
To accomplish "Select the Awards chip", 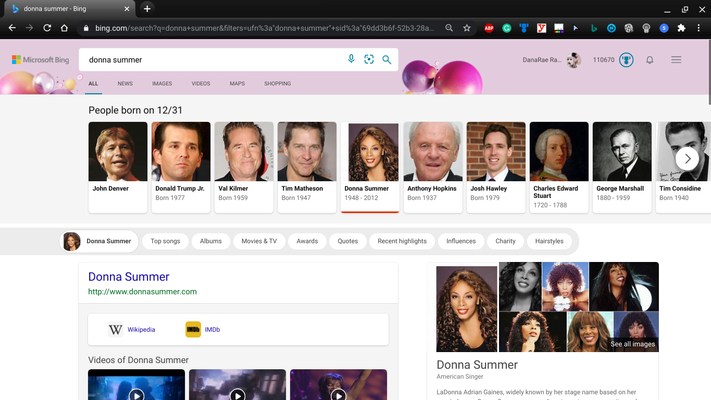I will click(x=307, y=241).
